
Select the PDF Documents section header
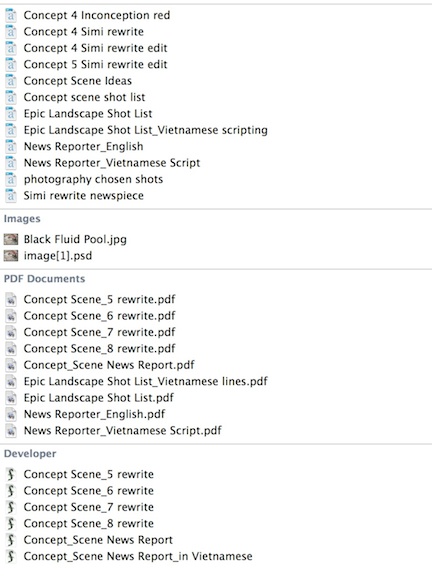45,279
